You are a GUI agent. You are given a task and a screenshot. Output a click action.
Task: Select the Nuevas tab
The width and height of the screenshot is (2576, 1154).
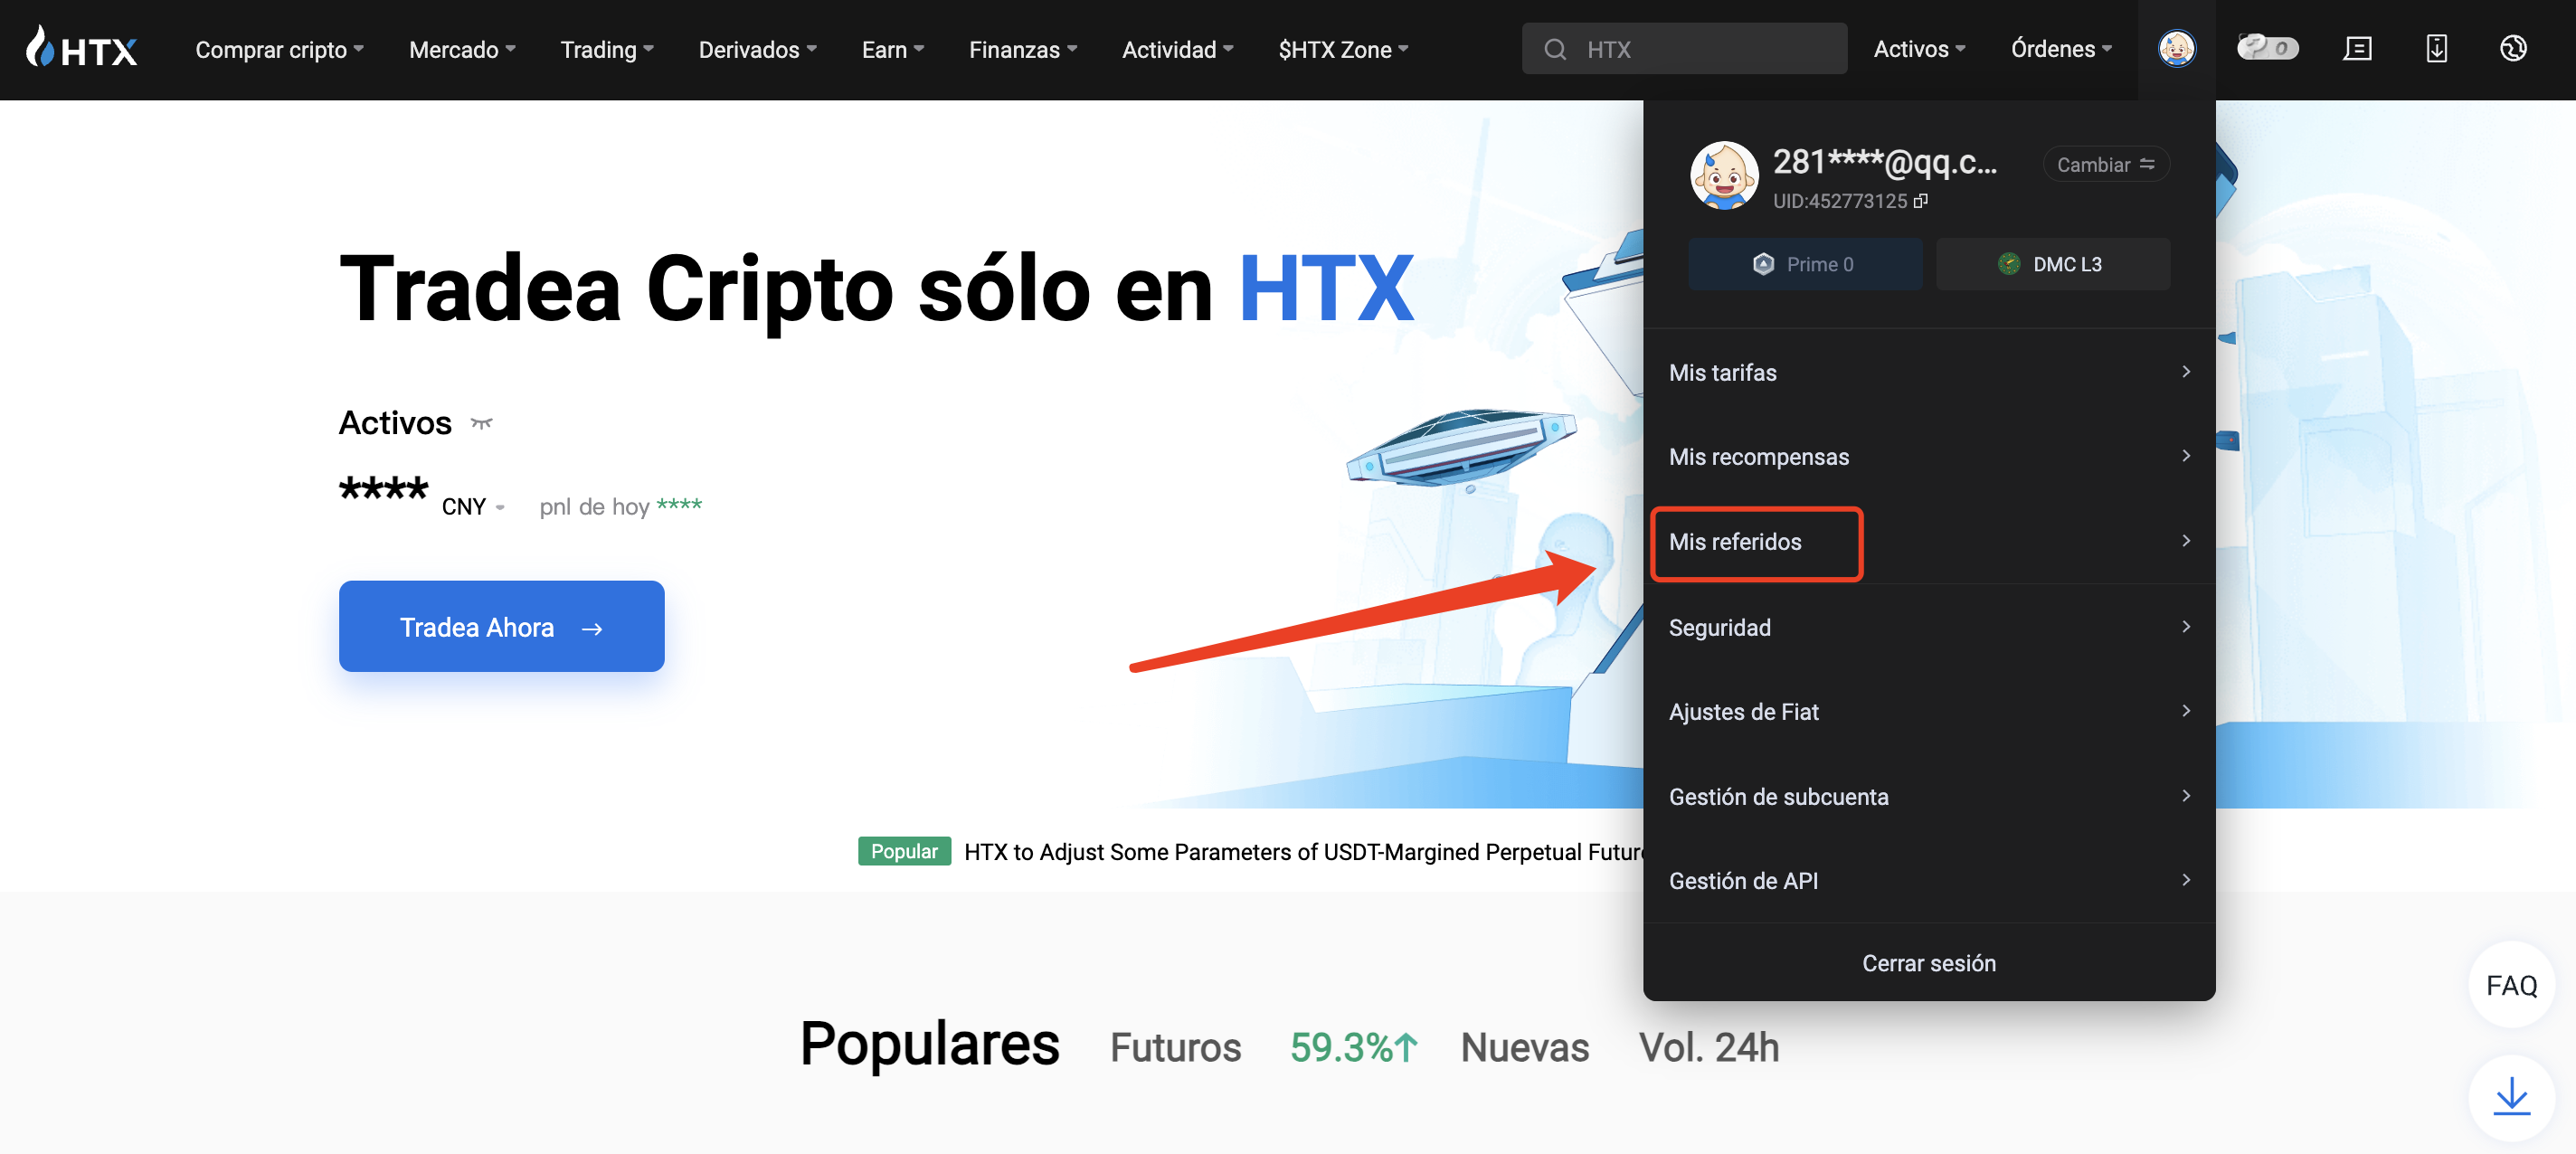click(x=1524, y=1047)
